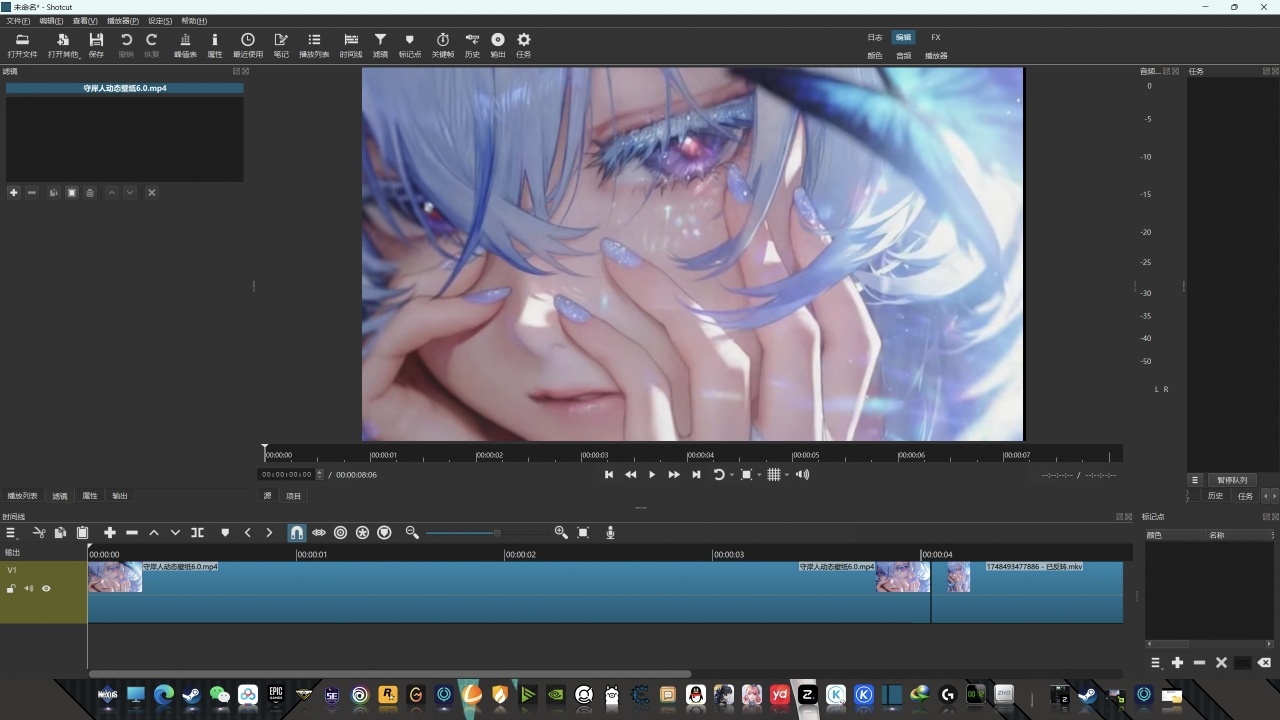Open the 设定(S) menu

(x=160, y=21)
